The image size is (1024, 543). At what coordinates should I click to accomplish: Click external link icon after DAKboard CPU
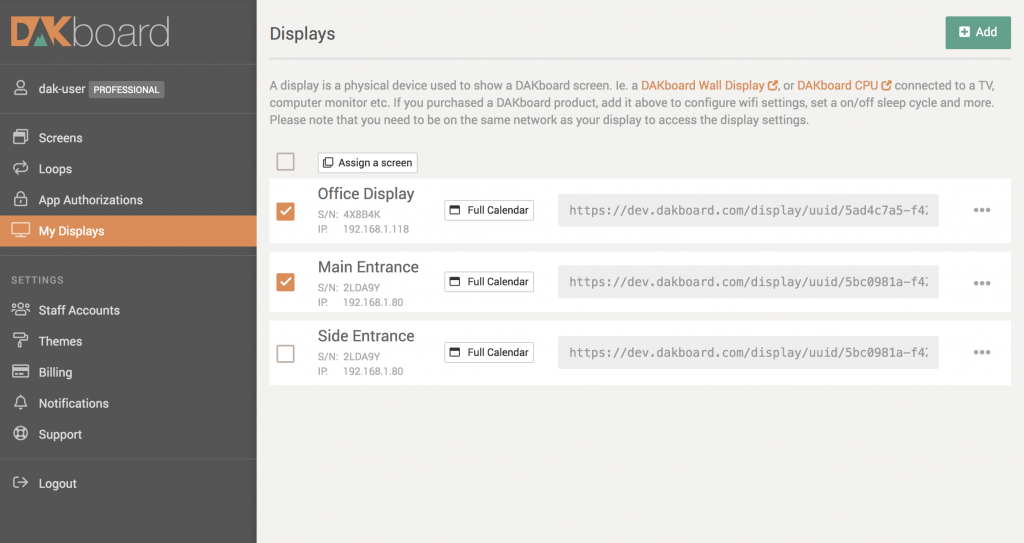coord(886,86)
